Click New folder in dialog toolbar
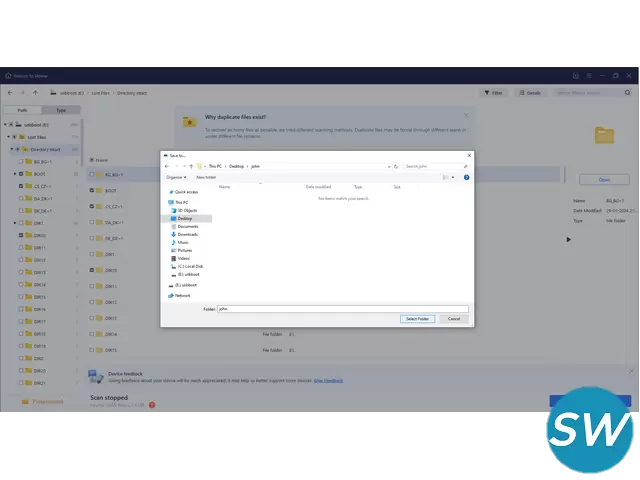 [x=206, y=177]
